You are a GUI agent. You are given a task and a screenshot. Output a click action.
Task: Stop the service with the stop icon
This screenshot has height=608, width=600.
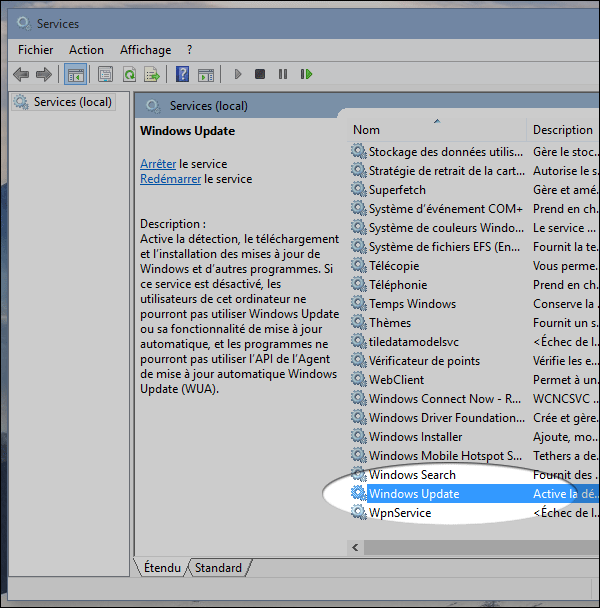(260, 74)
